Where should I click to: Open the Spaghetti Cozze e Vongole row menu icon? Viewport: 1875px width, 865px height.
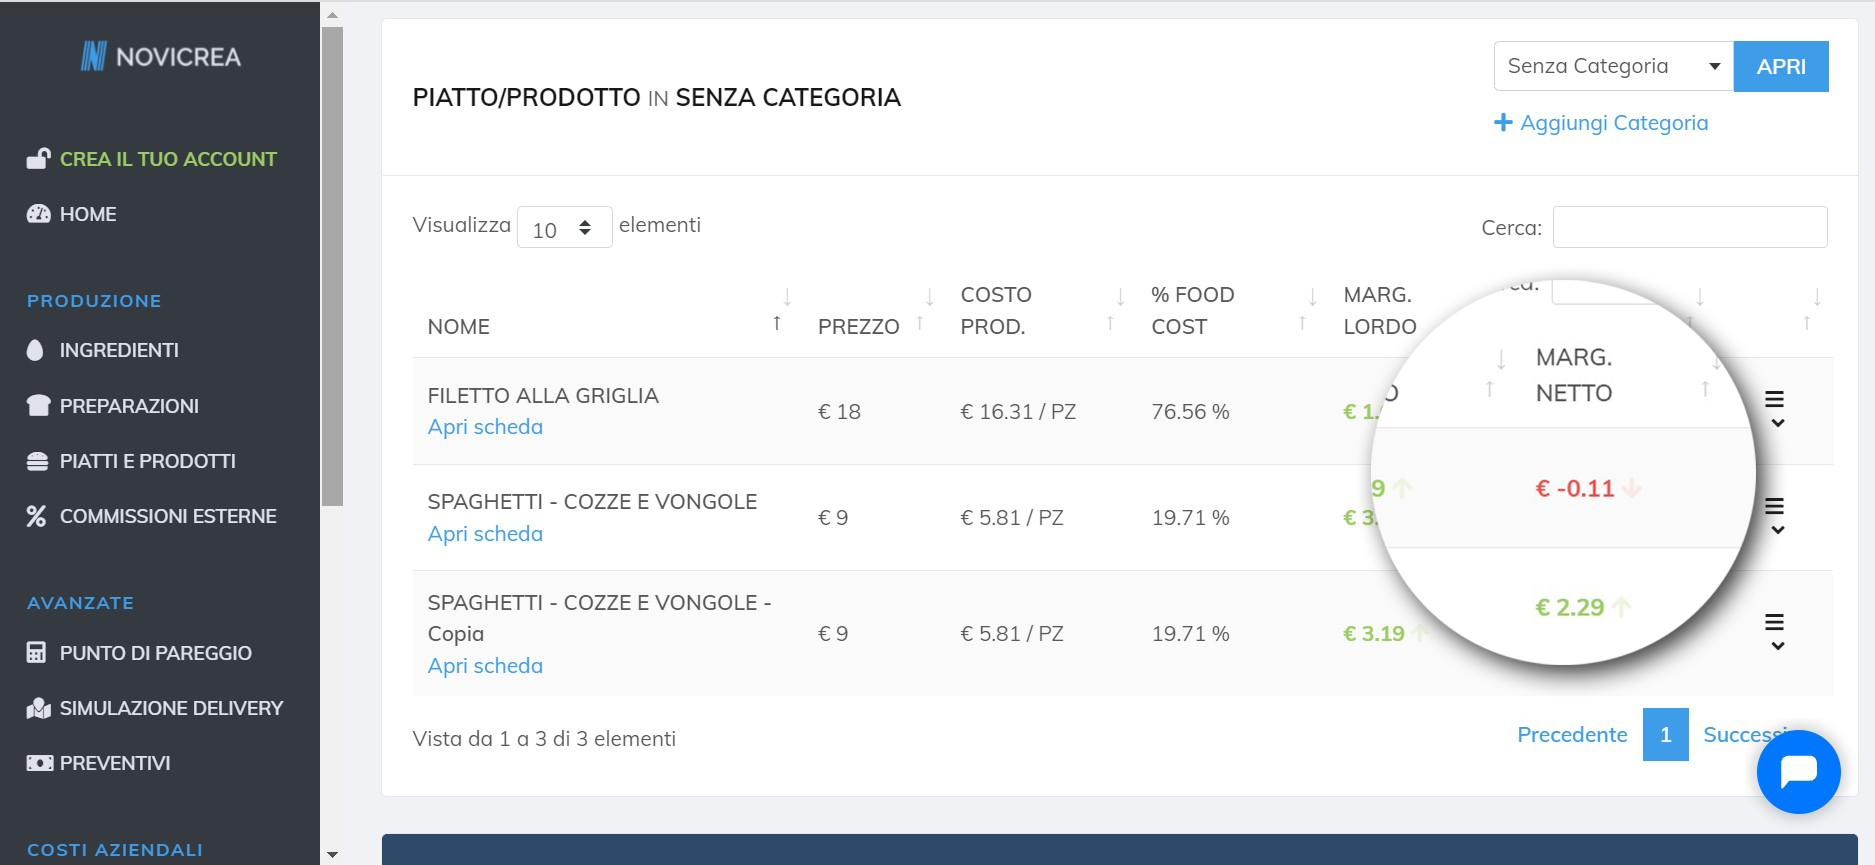(1775, 516)
